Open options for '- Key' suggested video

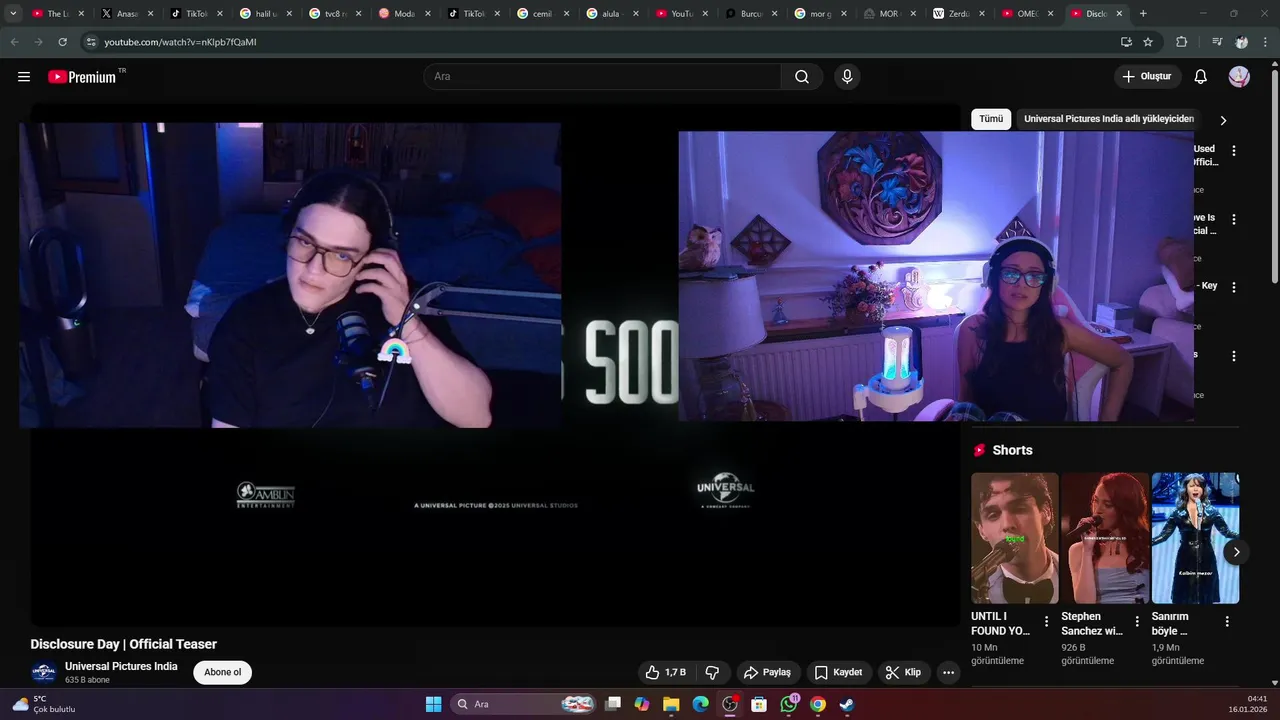click(1233, 287)
